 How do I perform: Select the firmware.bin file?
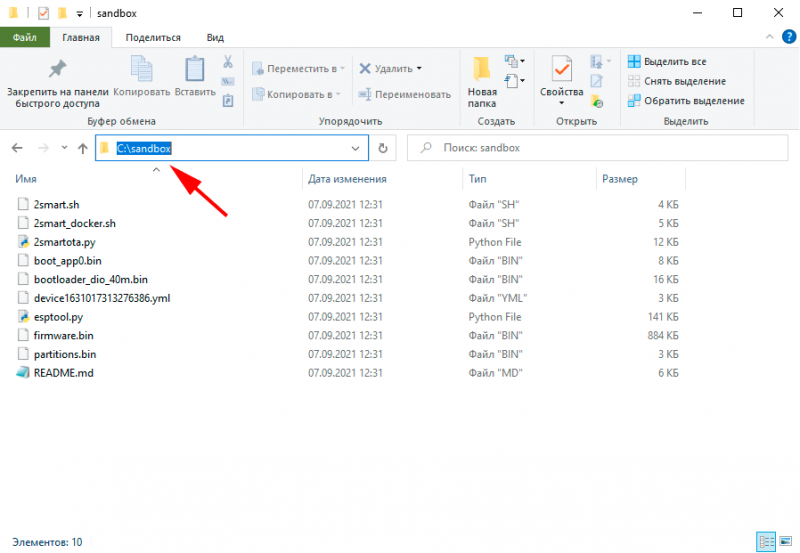click(63, 335)
